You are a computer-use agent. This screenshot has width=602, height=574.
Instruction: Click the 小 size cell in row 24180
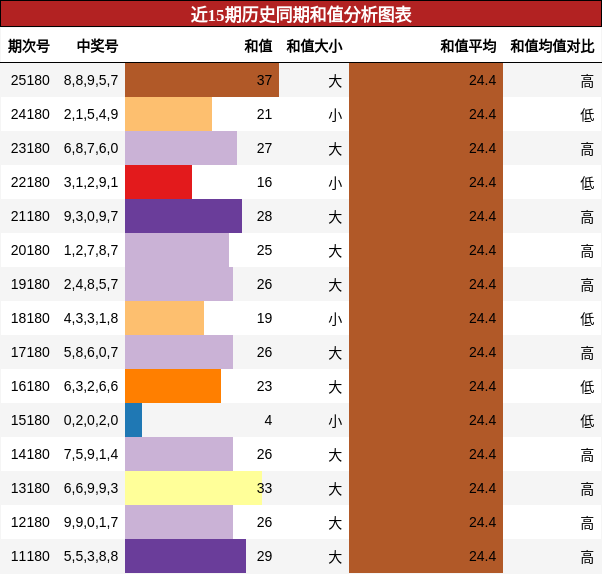[335, 114]
